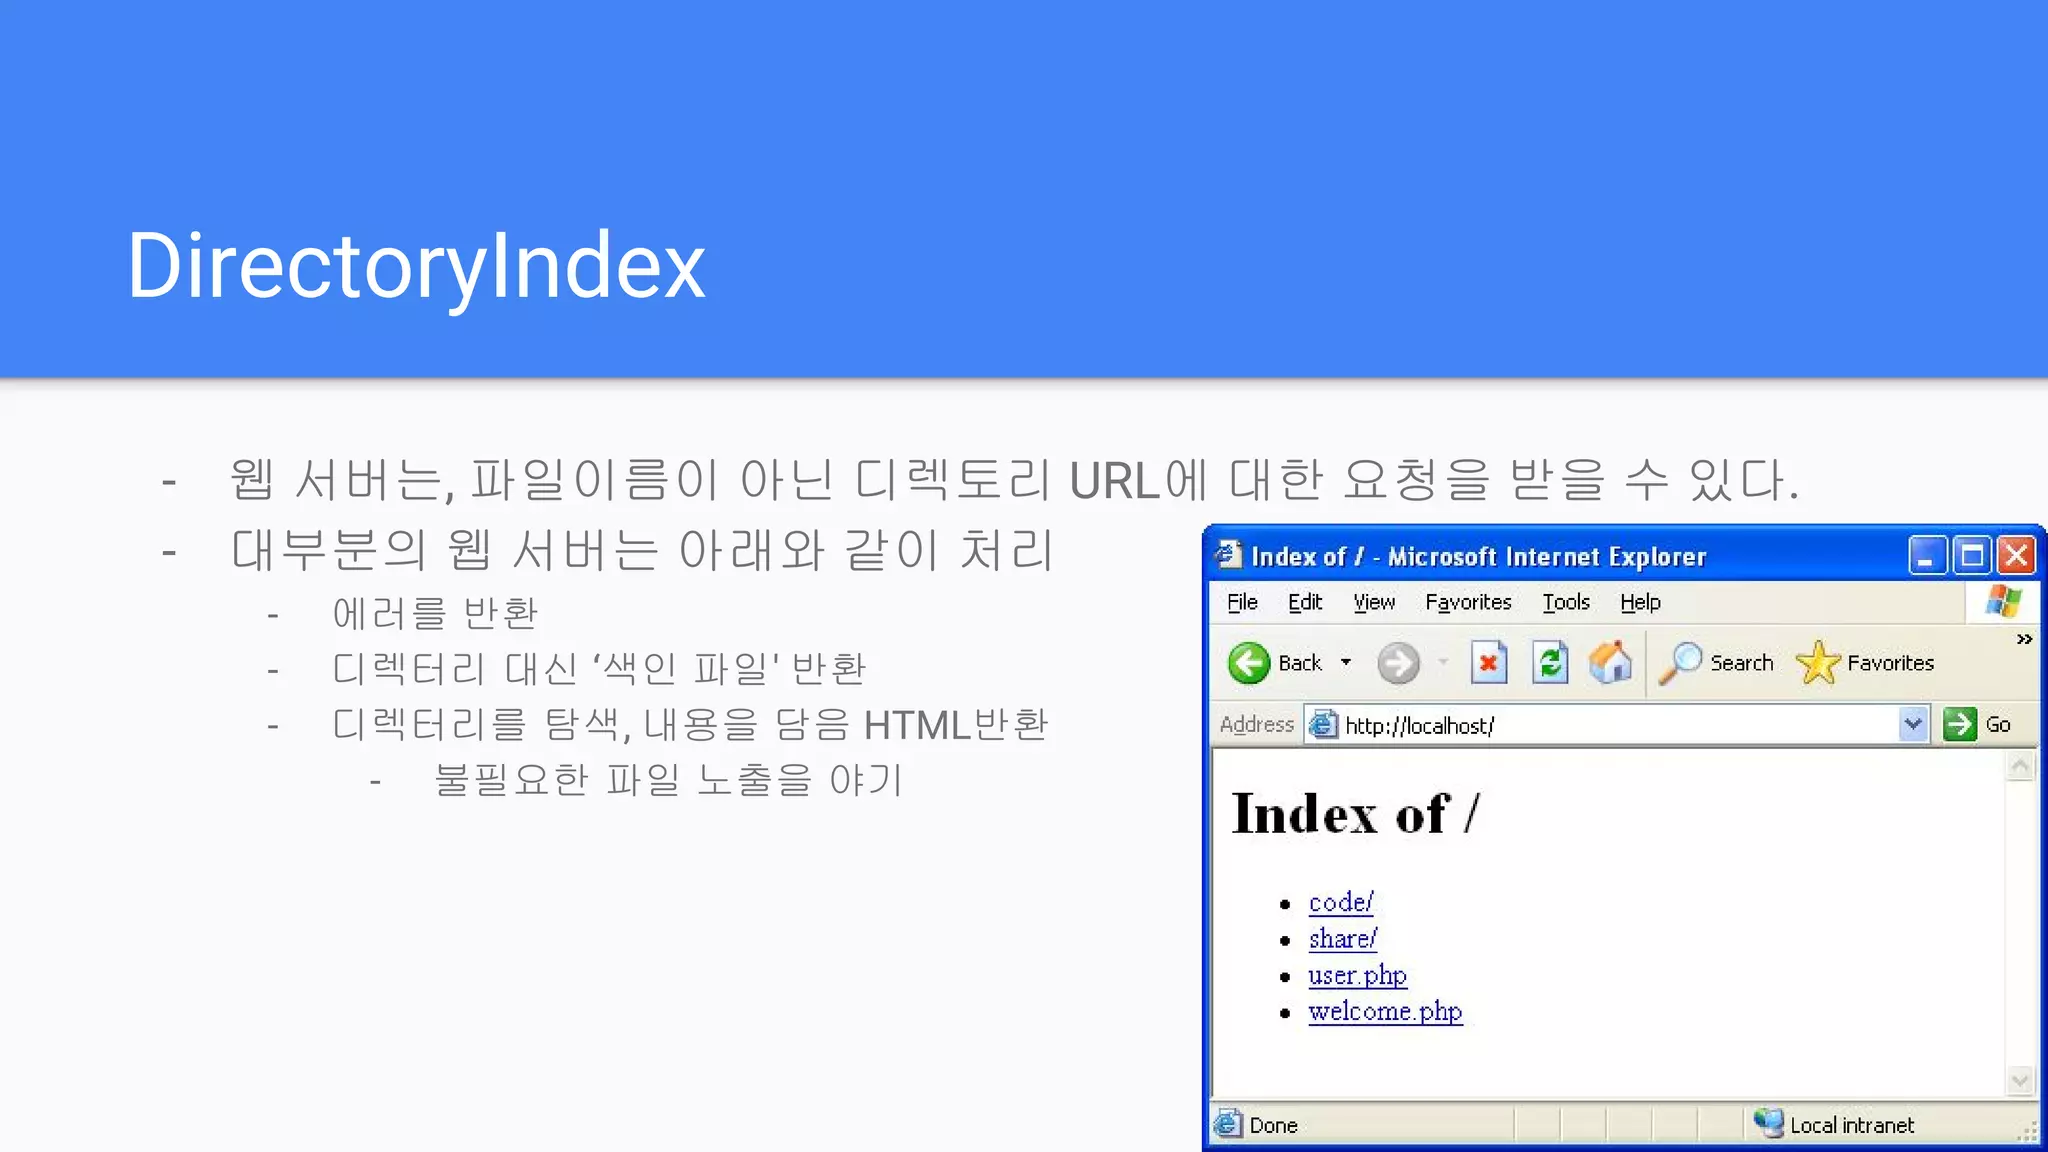The width and height of the screenshot is (2048, 1152).
Task: Open the code/ directory link
Action: tap(1341, 902)
